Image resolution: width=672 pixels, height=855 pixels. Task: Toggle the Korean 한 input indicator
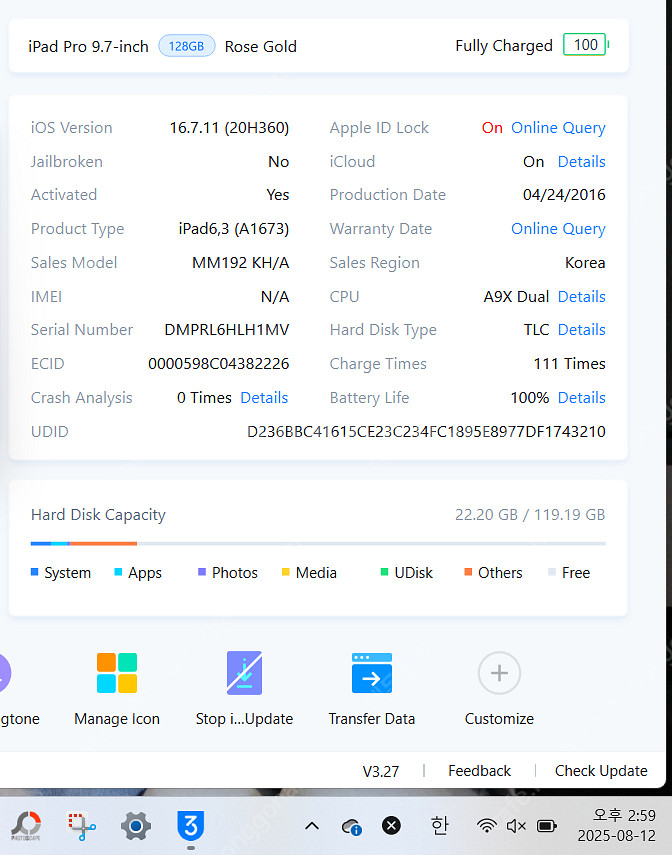coord(440,826)
